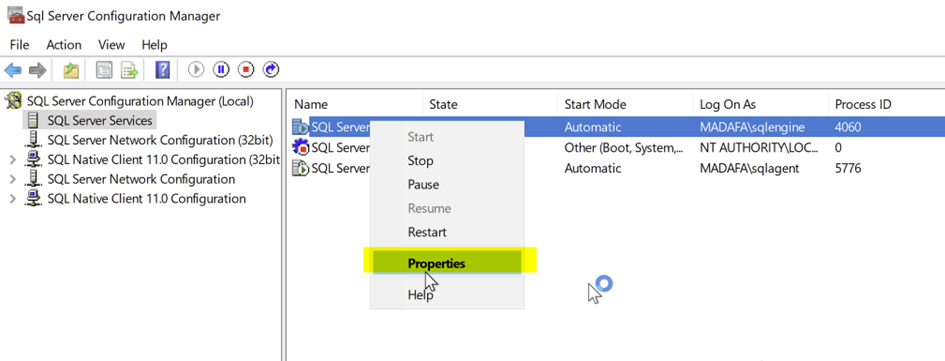Open the View menu
Image resolution: width=945 pixels, height=361 pixels.
(111, 45)
